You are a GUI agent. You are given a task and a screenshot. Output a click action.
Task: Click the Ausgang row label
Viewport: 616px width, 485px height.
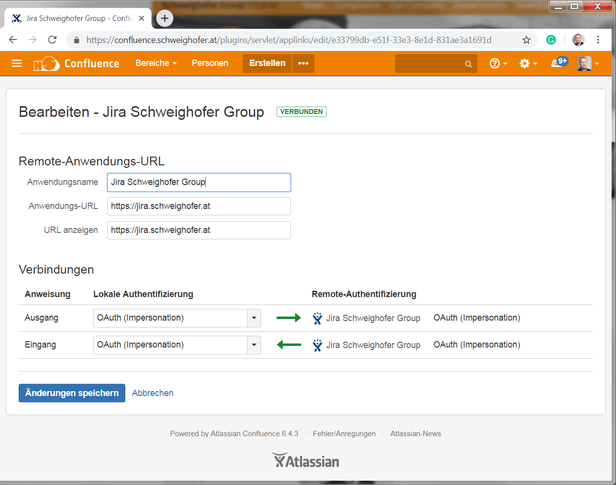[x=41, y=318]
